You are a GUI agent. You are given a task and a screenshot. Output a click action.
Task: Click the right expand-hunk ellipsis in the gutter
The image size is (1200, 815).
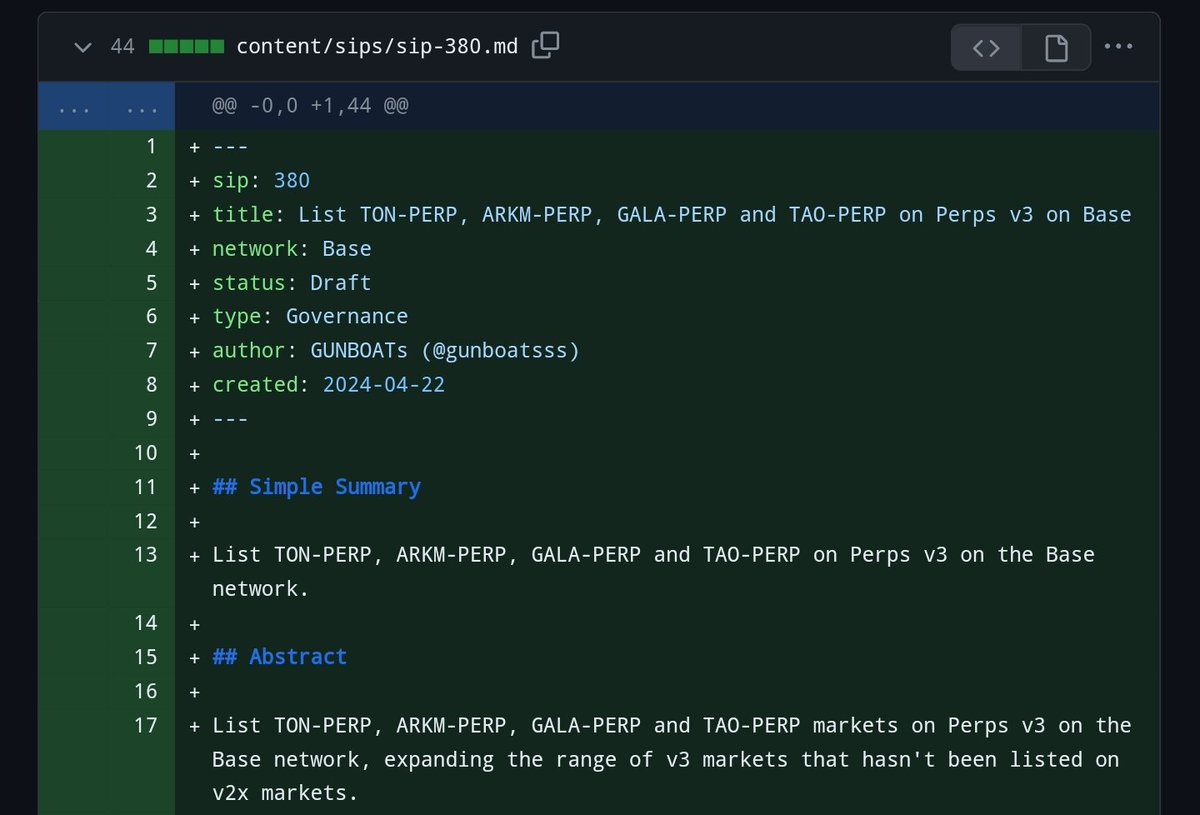140,105
